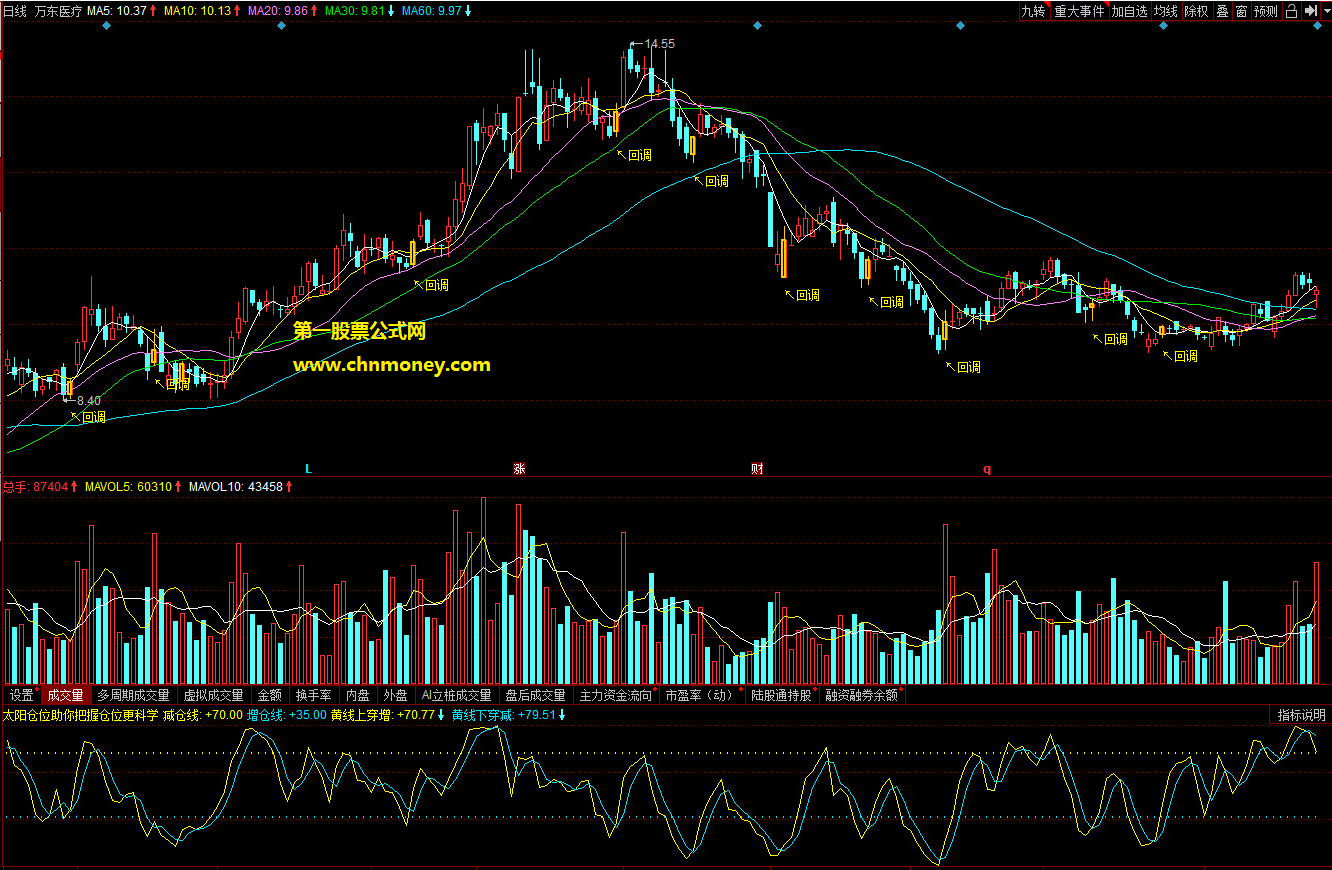Click the 减仓线: +70.00 value
1332x870 pixels.
(x=203, y=715)
